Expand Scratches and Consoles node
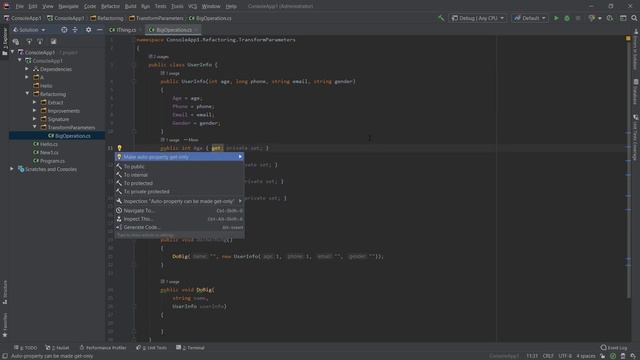This screenshot has width=640, height=360. pos(12,169)
